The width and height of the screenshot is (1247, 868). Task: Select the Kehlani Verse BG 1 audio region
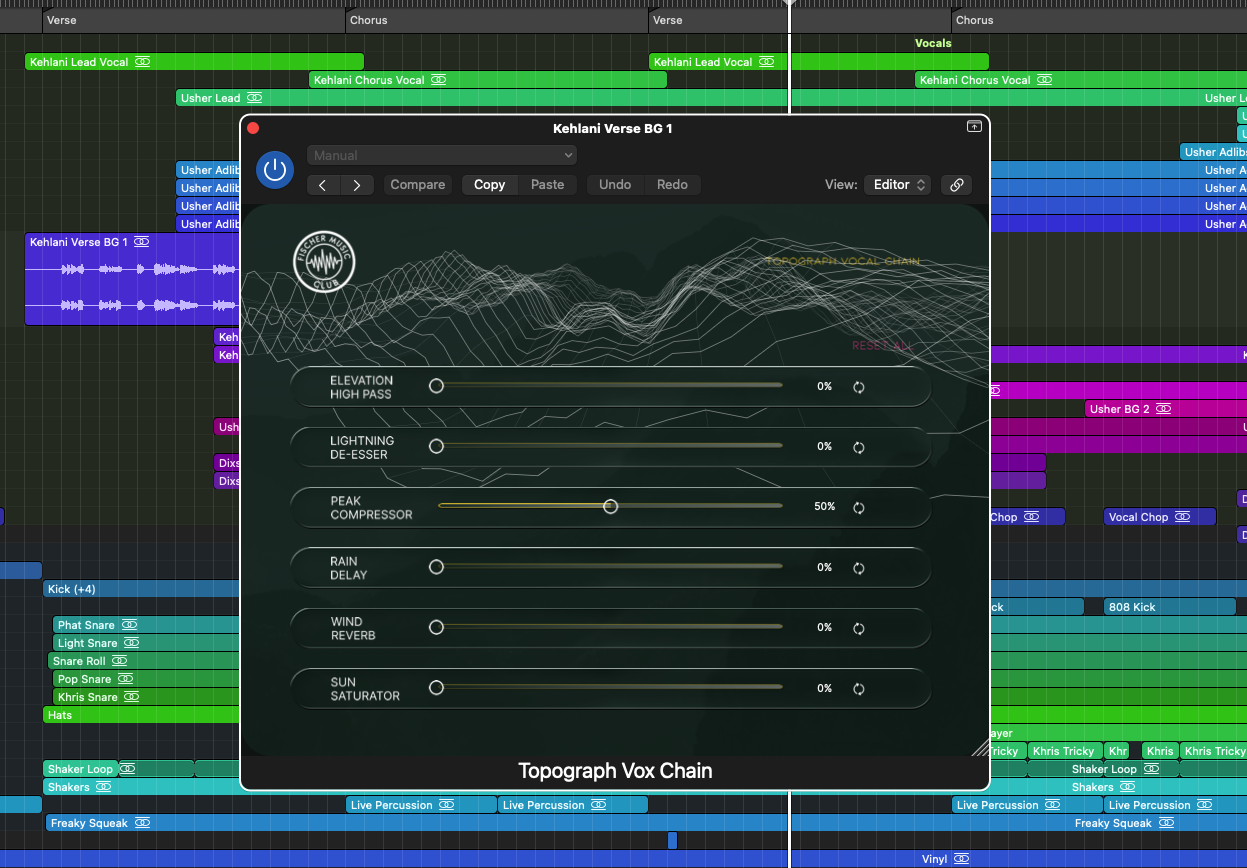pos(132,279)
